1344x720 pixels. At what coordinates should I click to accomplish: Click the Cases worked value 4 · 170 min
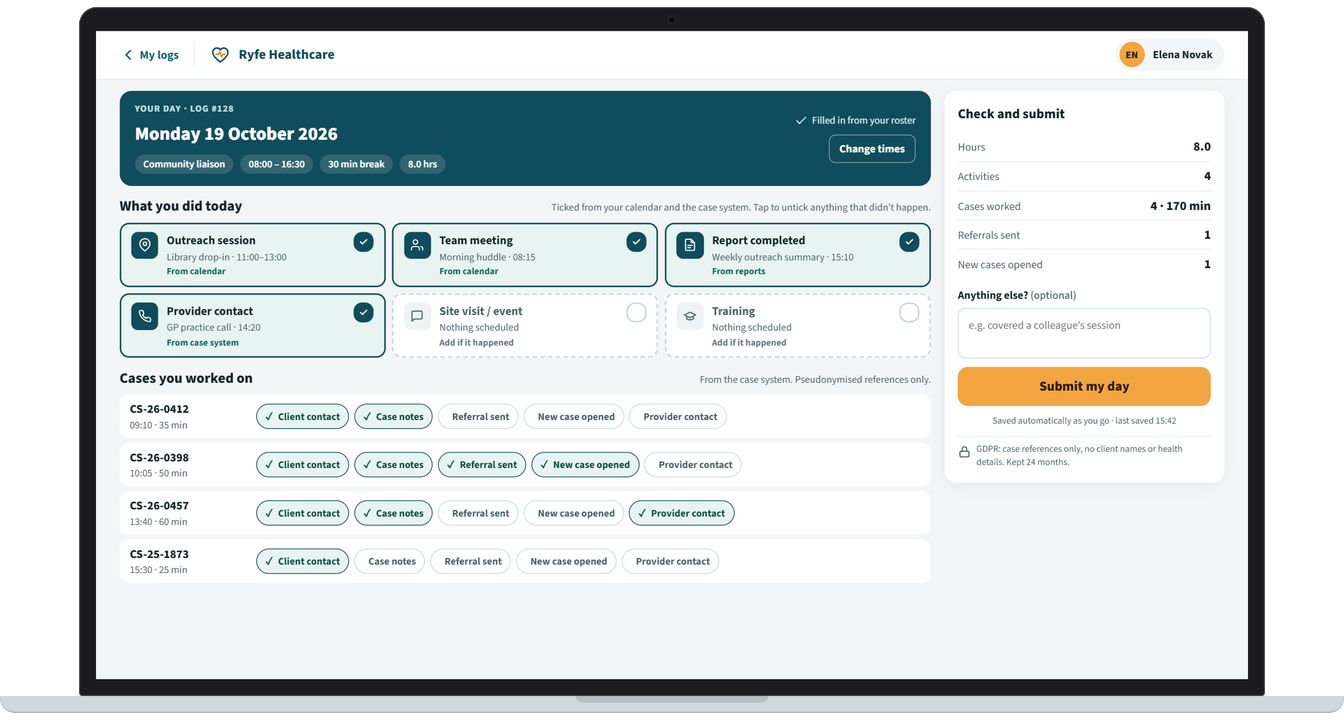[x=1180, y=206]
